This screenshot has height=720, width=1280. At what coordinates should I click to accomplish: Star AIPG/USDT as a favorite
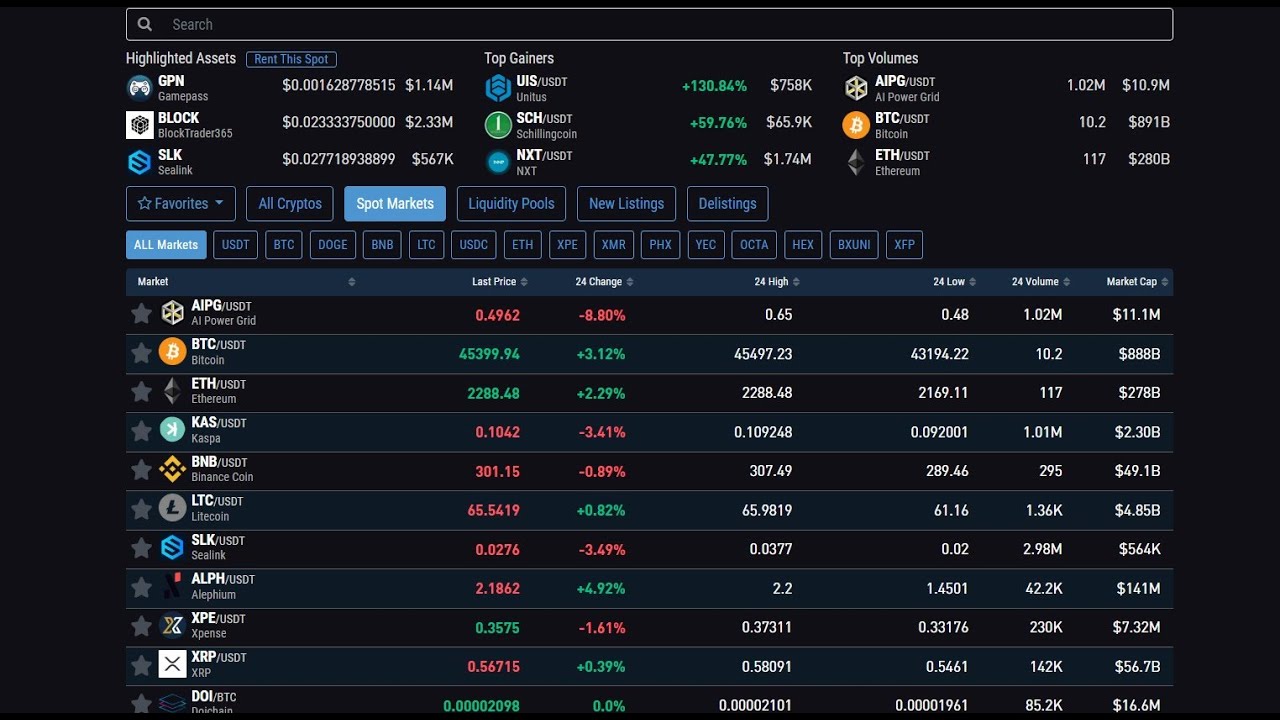tap(141, 314)
